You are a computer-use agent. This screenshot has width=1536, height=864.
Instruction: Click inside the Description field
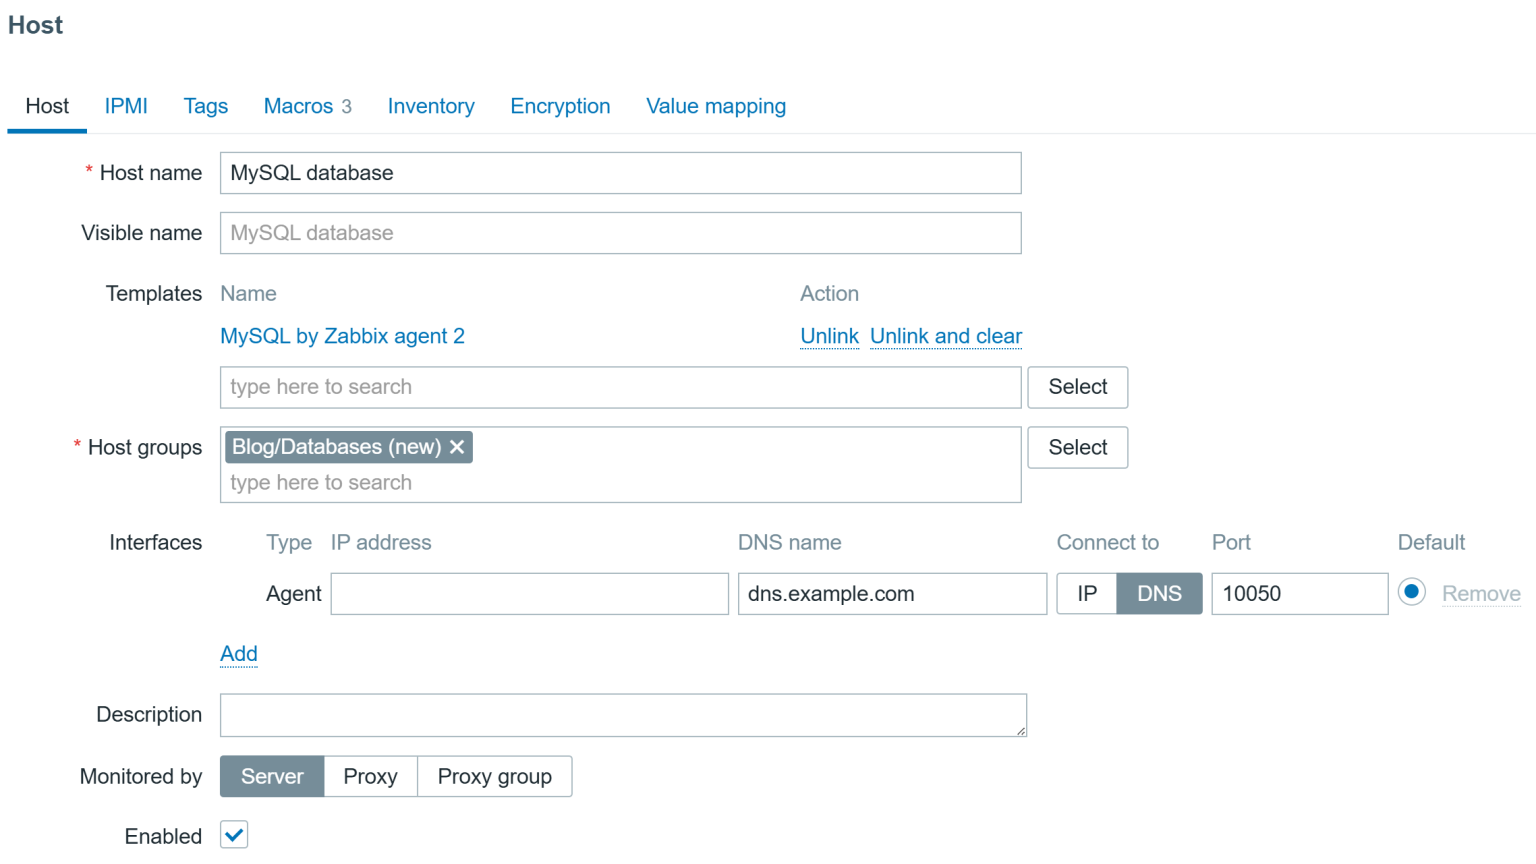point(623,715)
